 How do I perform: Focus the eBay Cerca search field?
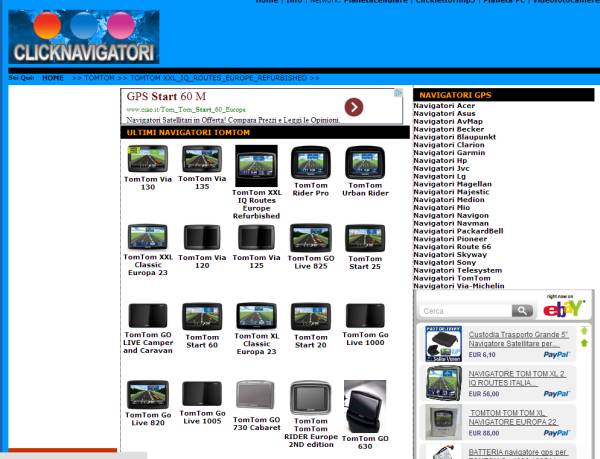pyautogui.click(x=465, y=311)
